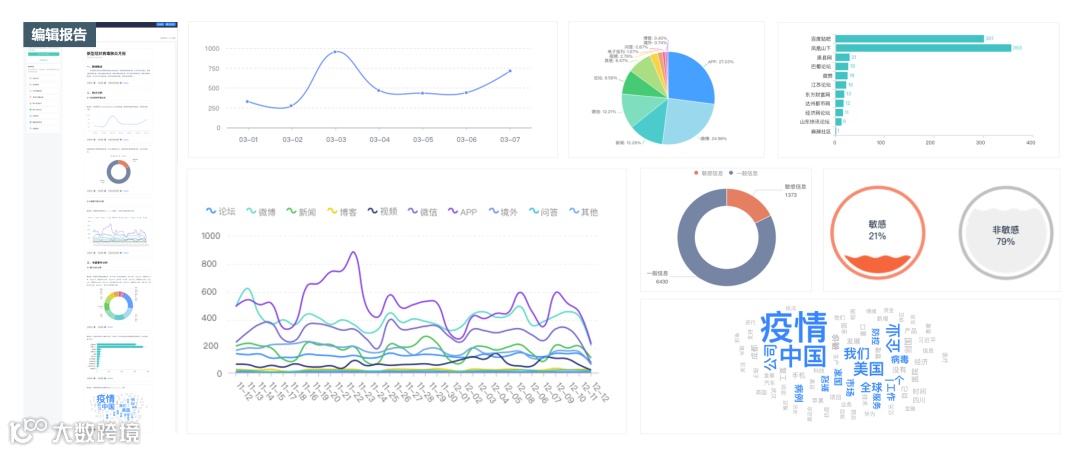The width and height of the screenshot is (1080, 452).
Task: Click the 经济网论坛 bar chart label
Action: (x=820, y=112)
